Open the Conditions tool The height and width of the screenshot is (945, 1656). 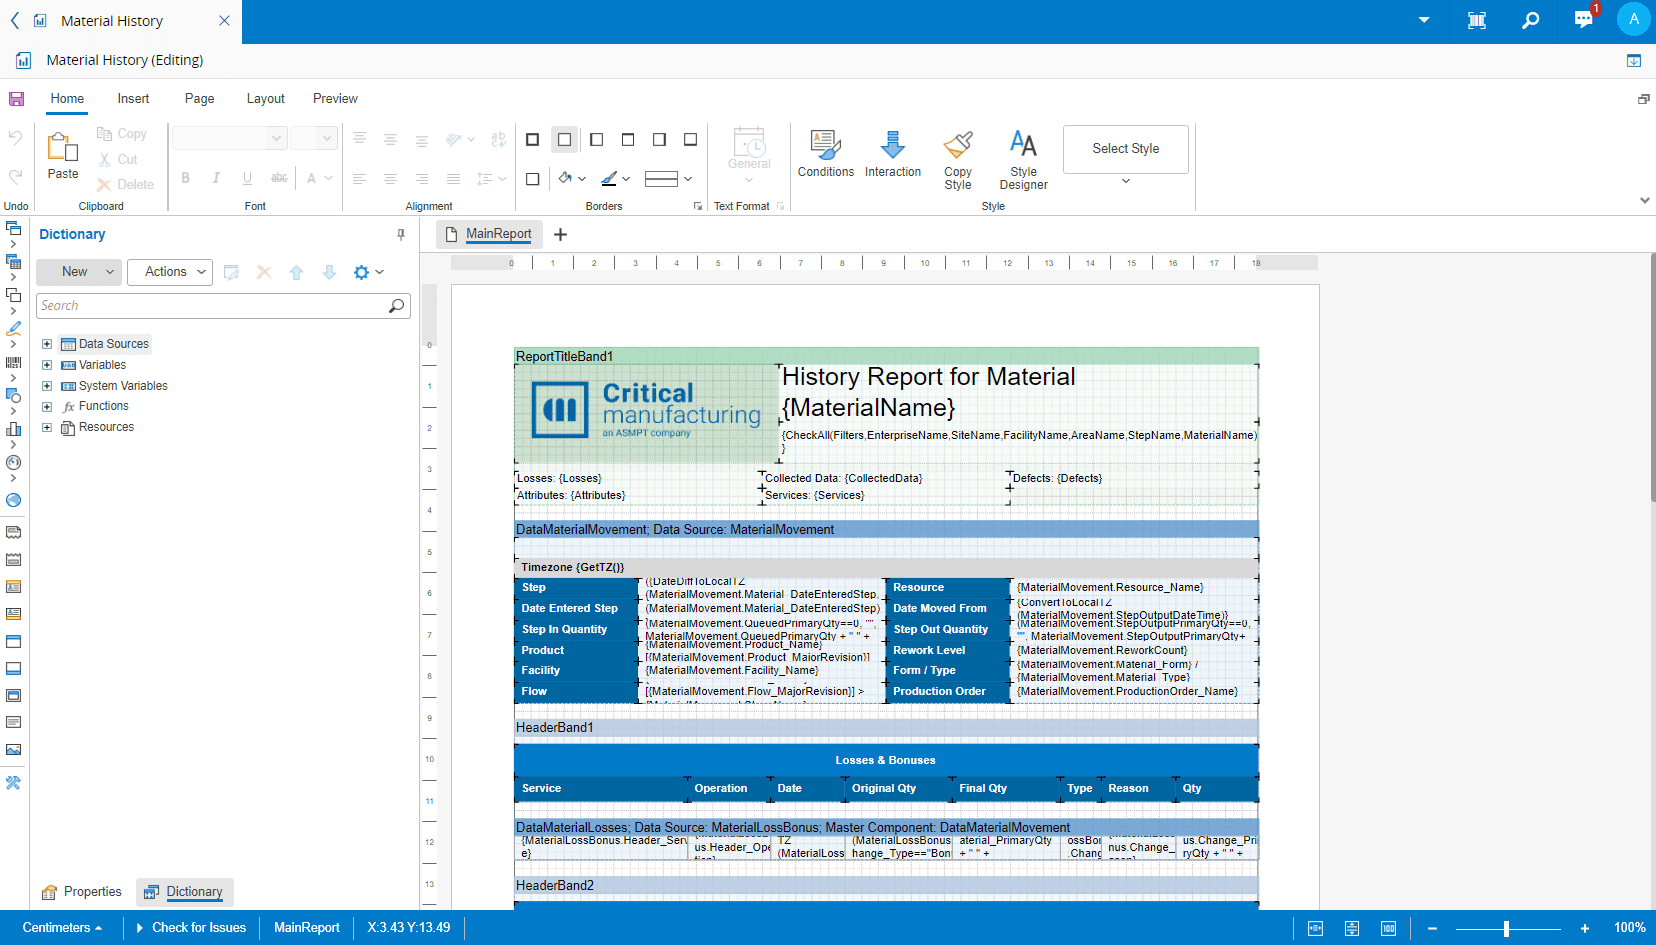tap(825, 154)
